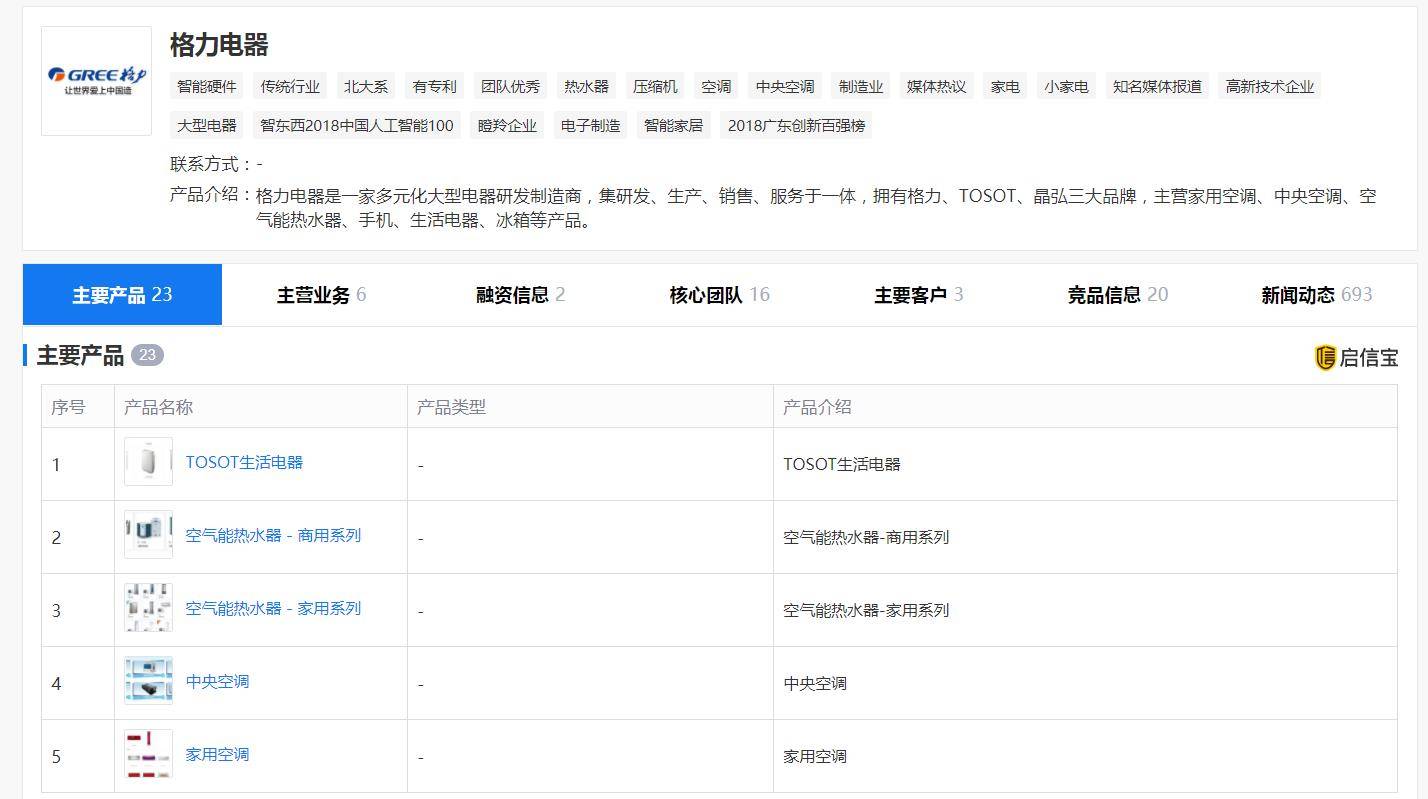1428x799 pixels.
Task: Open the 空气能热水器 - 商用系列 link
Action: coord(273,535)
